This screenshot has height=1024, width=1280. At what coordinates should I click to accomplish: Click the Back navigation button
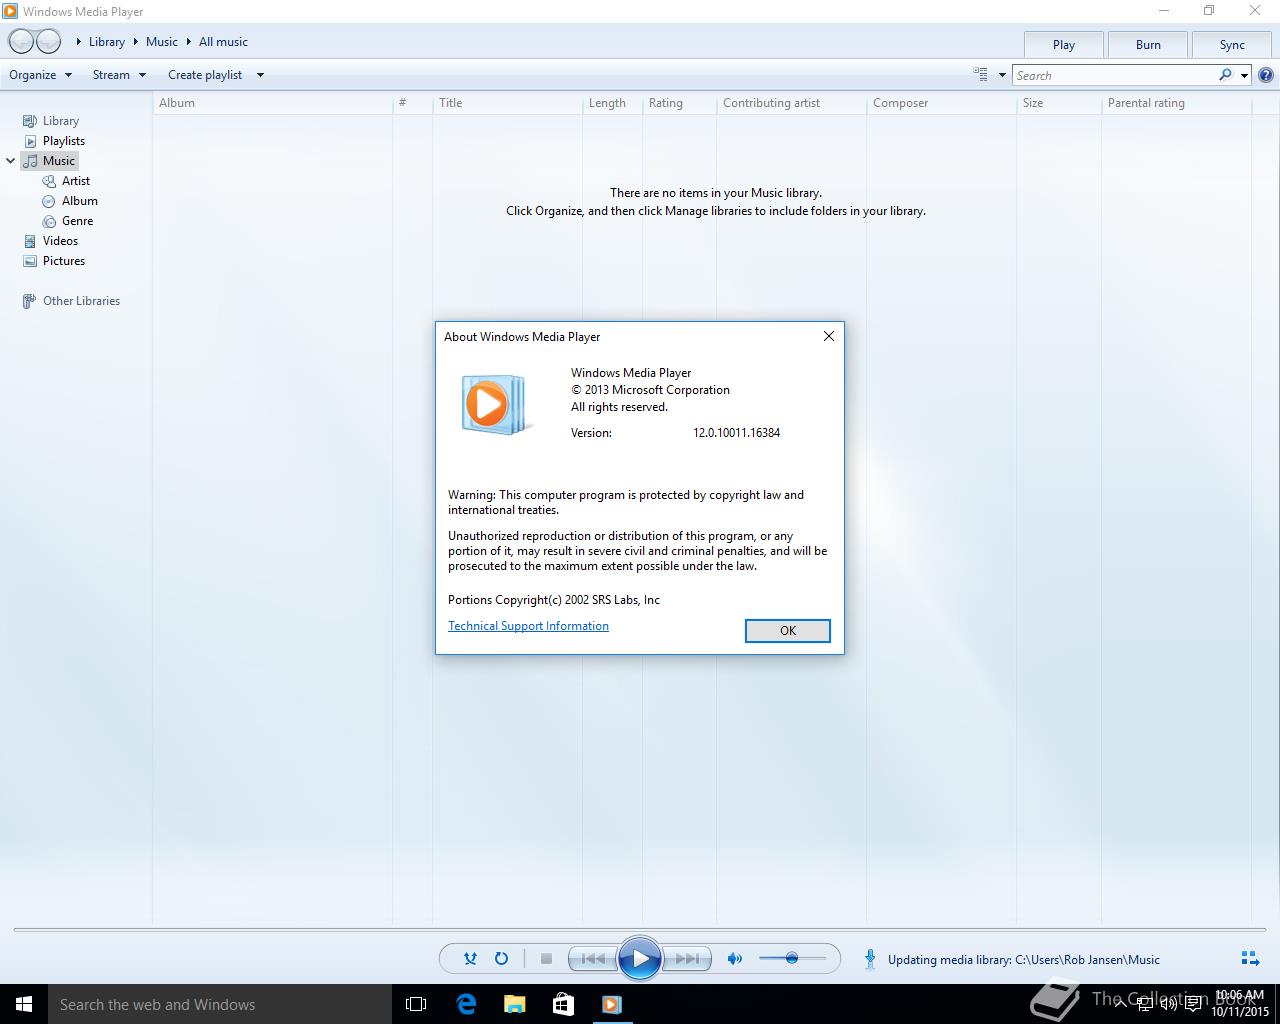coord(21,41)
